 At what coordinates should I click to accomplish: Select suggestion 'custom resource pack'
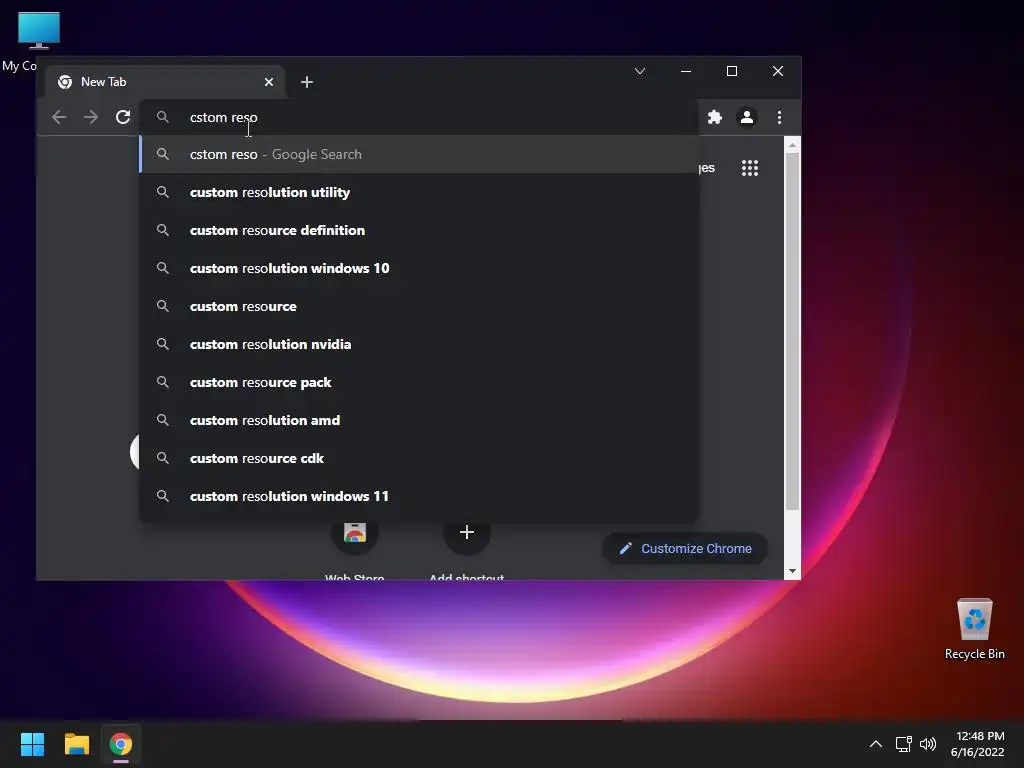coord(419,382)
